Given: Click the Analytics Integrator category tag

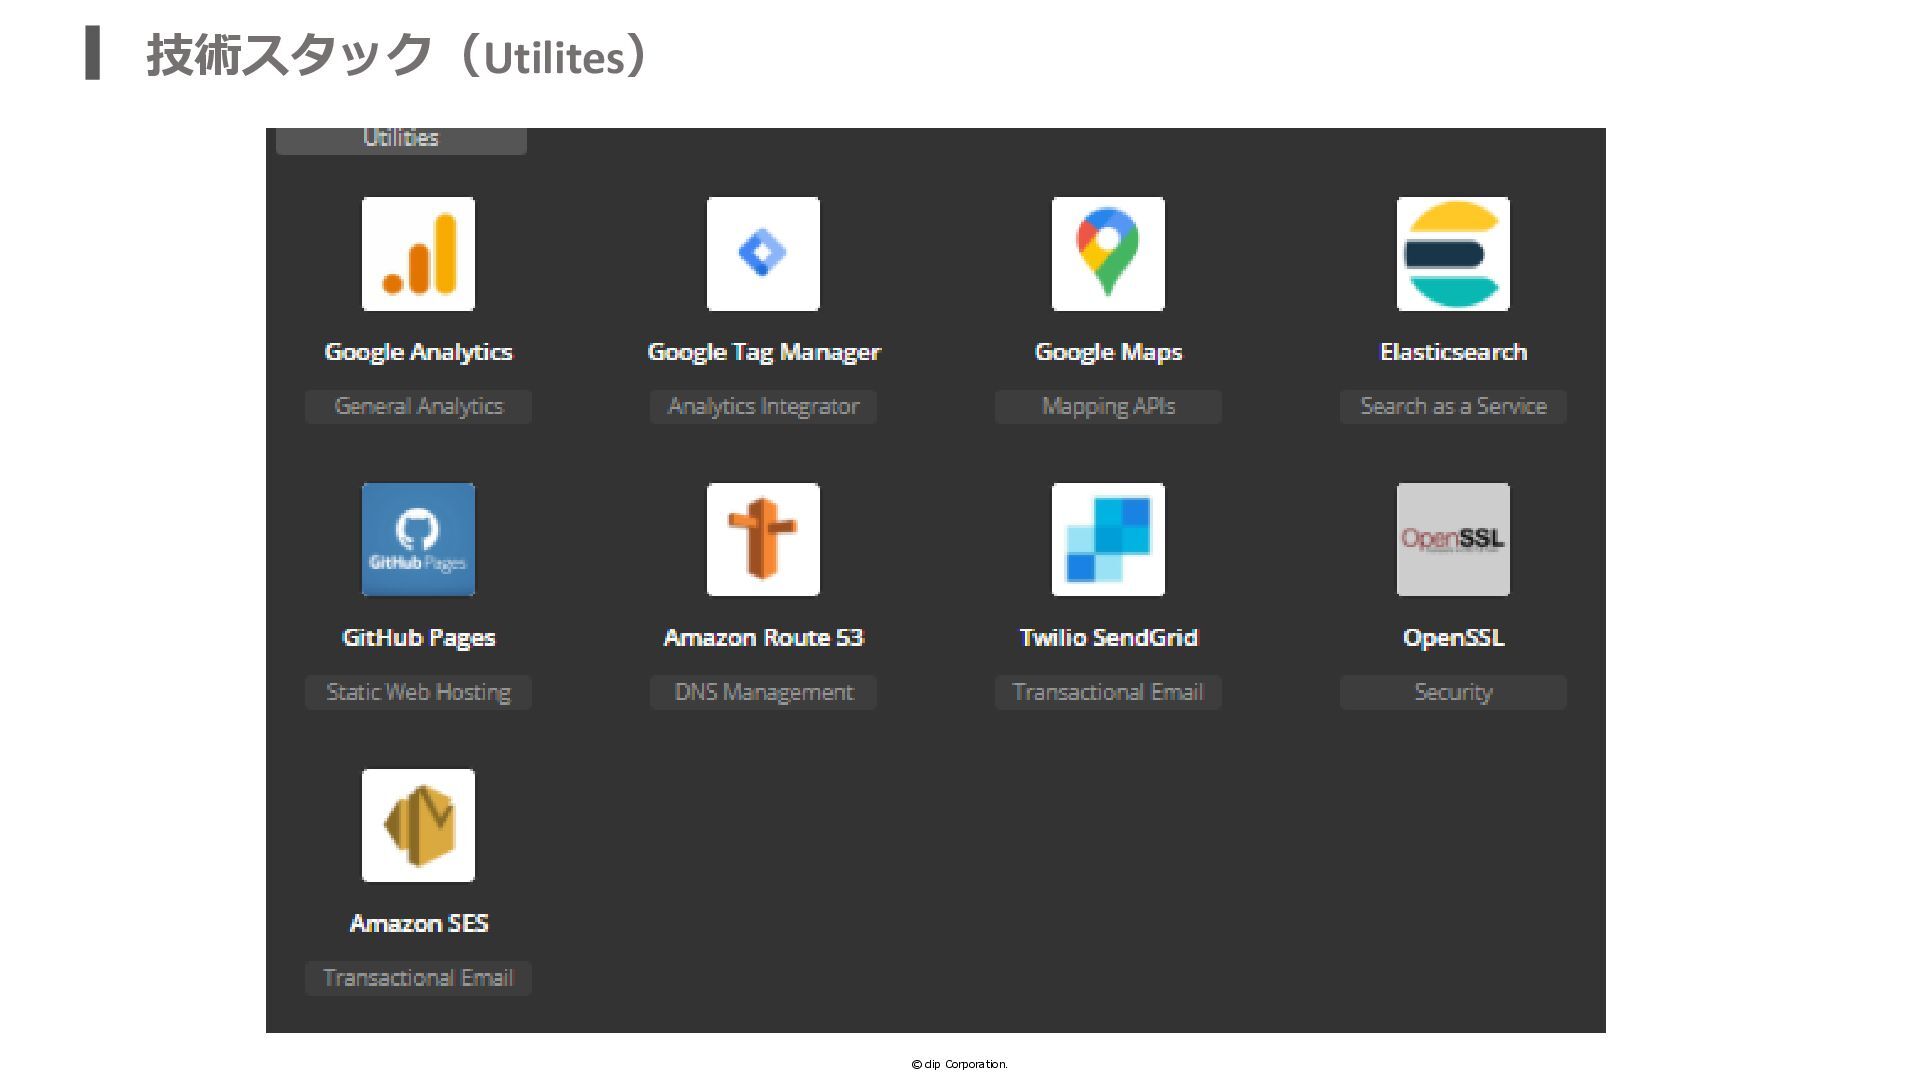Looking at the screenshot, I should (x=763, y=407).
